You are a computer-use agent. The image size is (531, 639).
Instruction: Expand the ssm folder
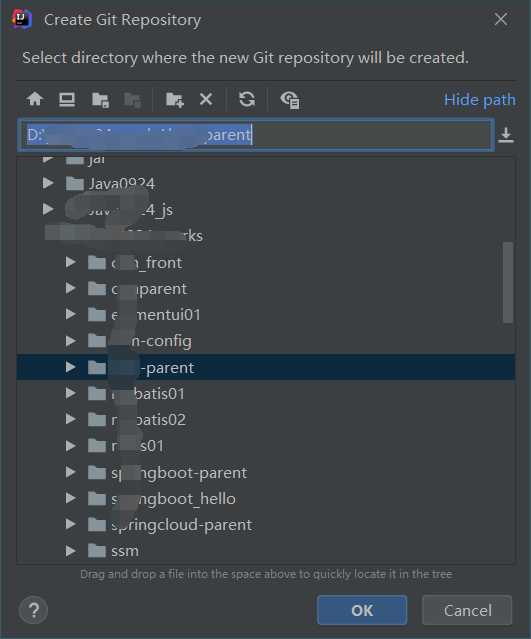(x=71, y=551)
